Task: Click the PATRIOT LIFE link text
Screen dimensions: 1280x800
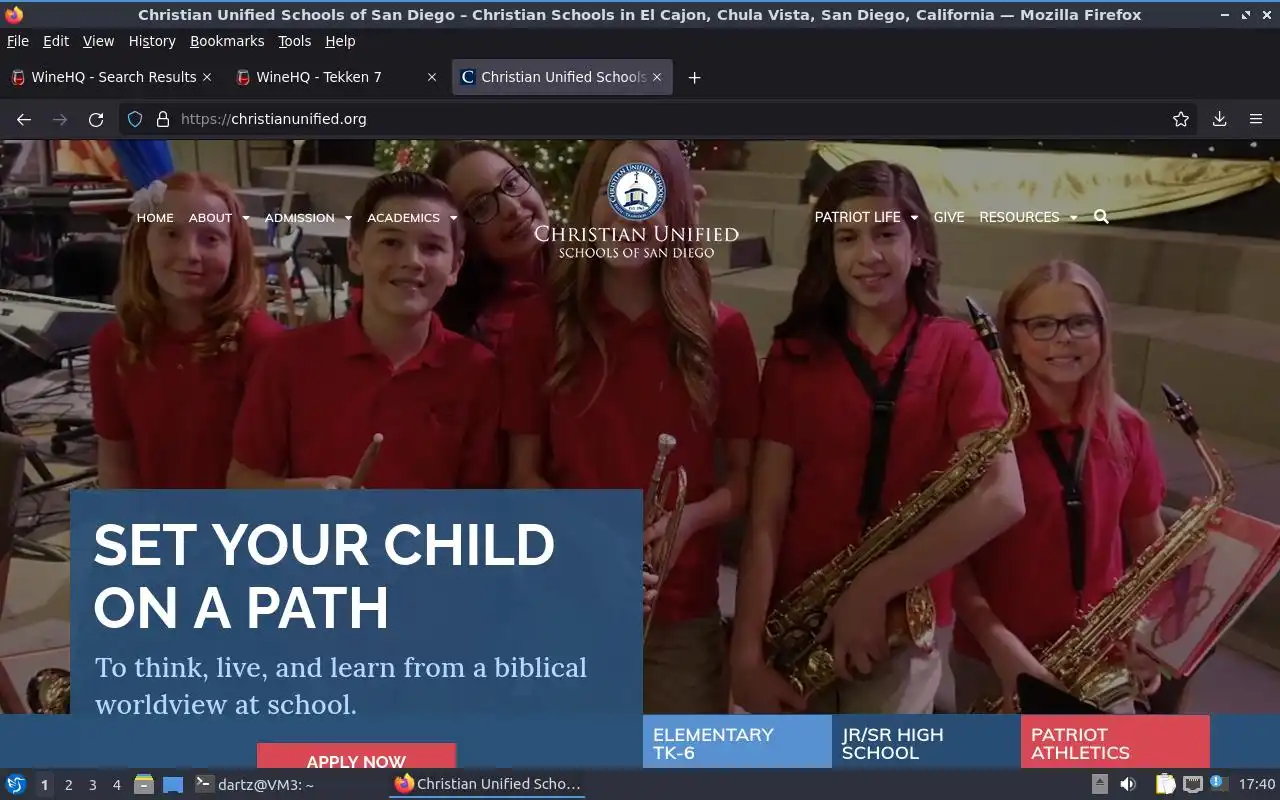Action: (x=857, y=217)
